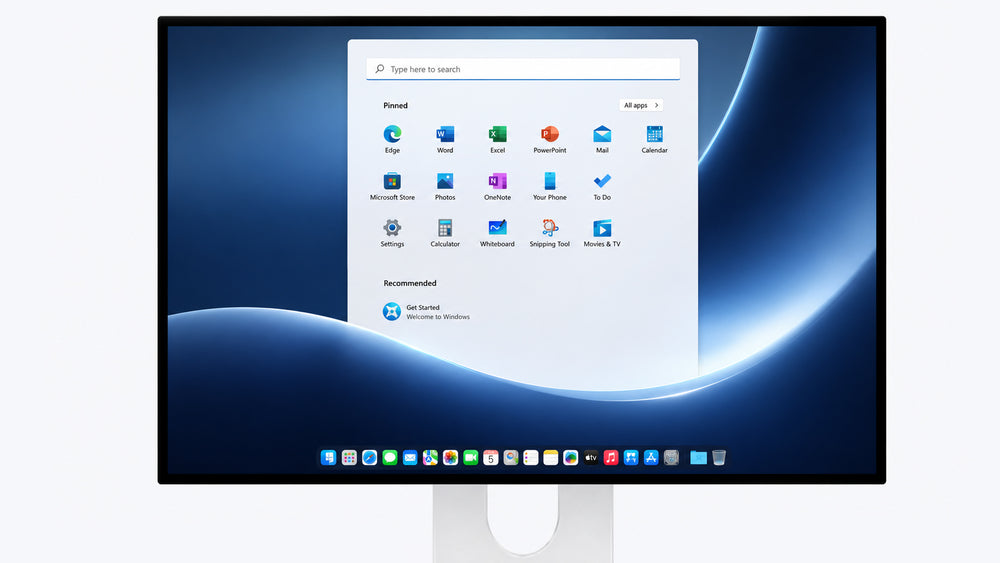This screenshot has height=563, width=1000.
Task: Launch the Calculator app
Action: click(x=445, y=228)
